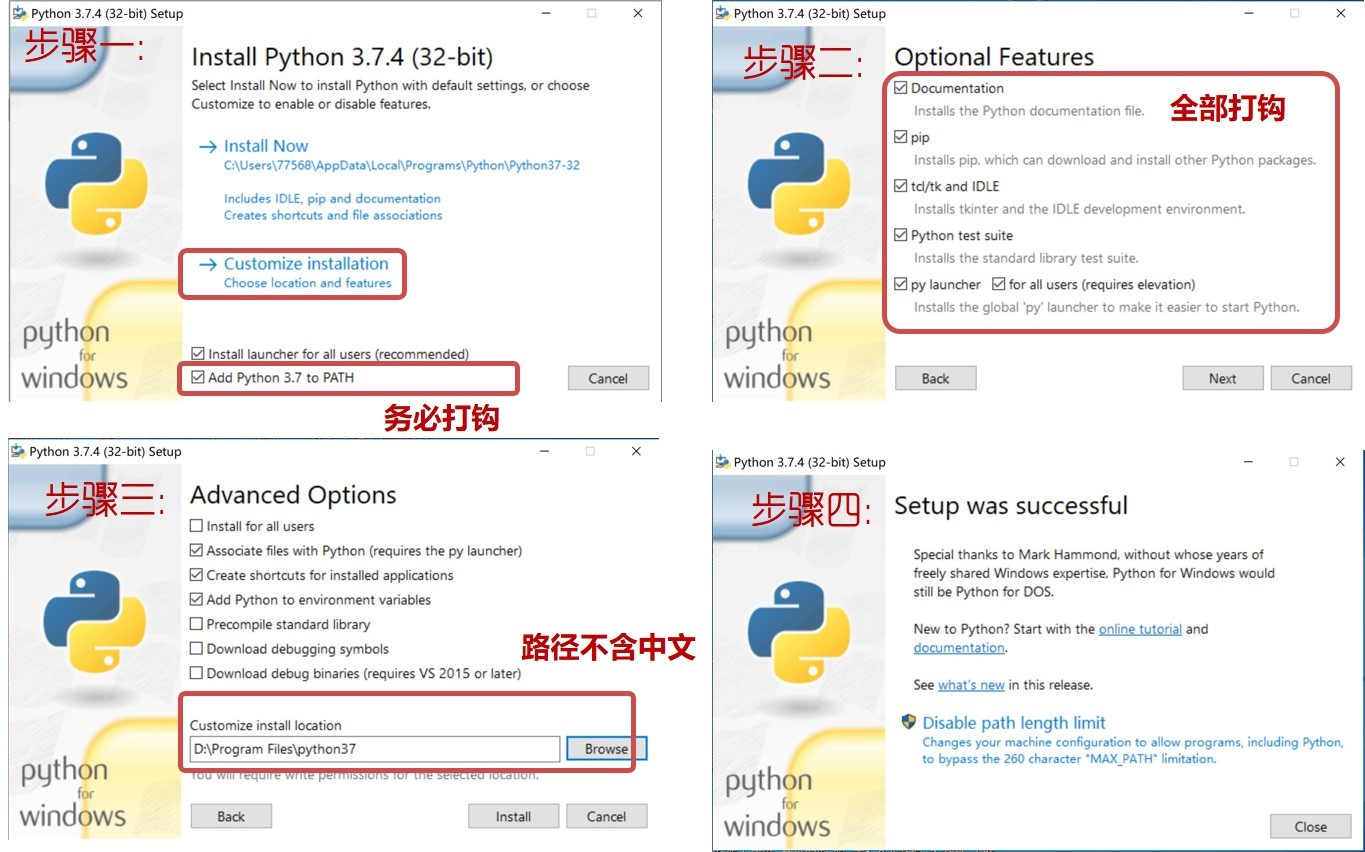
Task: Enable Precompile standard library option
Action: click(196, 624)
